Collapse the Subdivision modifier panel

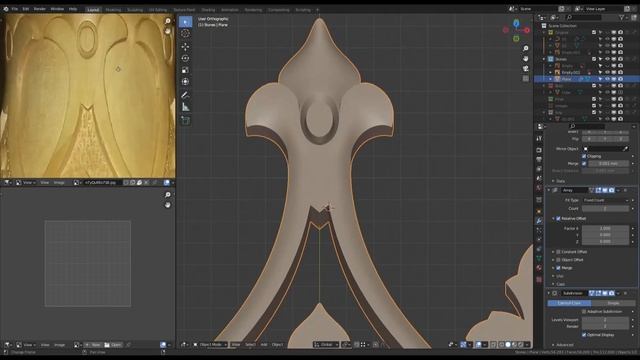[x=549, y=293]
